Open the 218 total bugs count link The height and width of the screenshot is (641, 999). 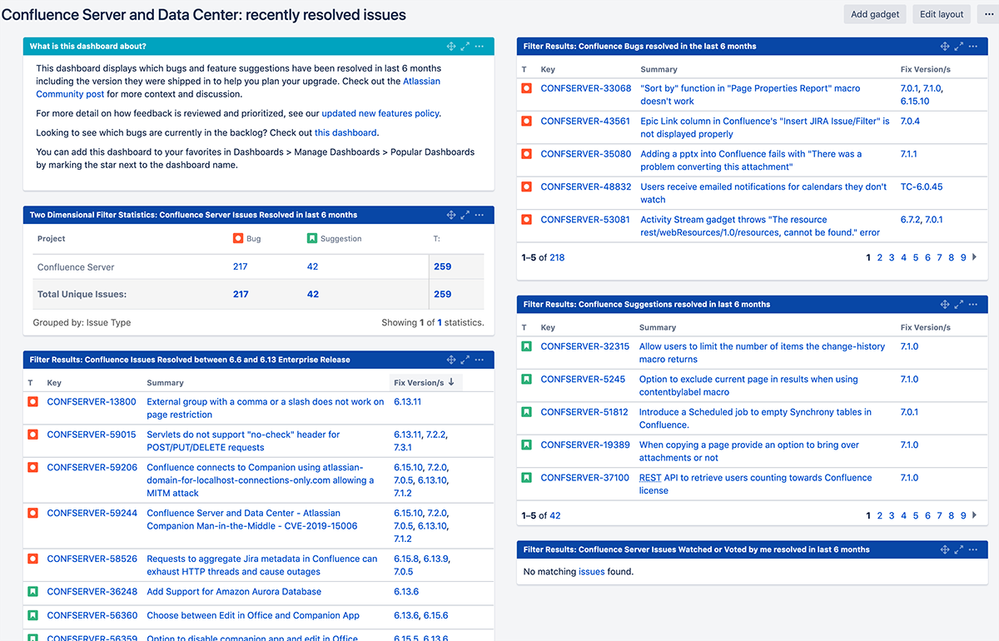557,258
